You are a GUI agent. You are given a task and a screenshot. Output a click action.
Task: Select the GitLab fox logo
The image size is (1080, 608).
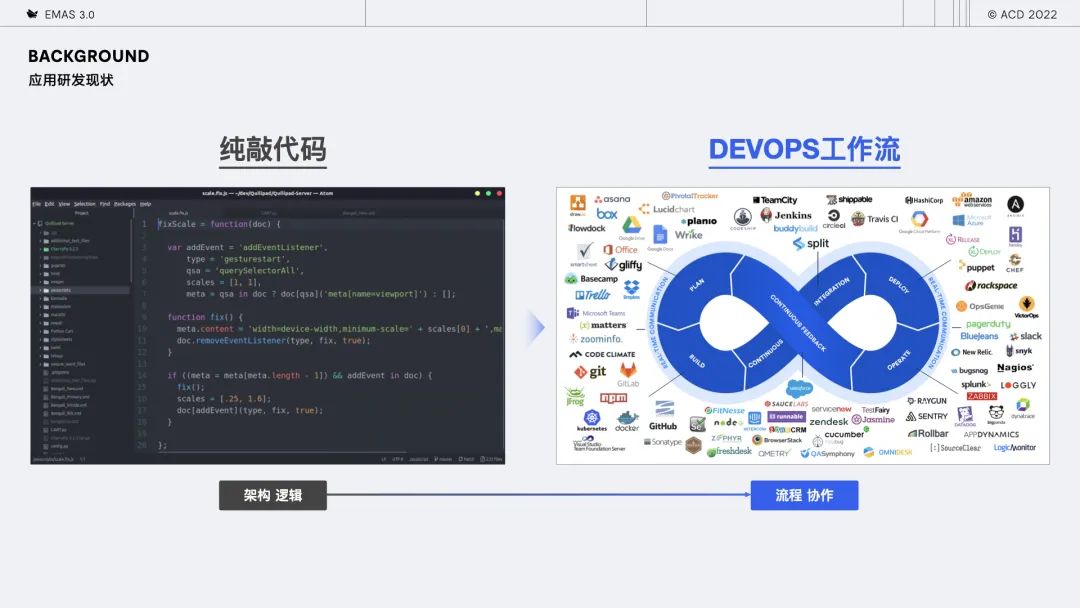pyautogui.click(x=627, y=375)
